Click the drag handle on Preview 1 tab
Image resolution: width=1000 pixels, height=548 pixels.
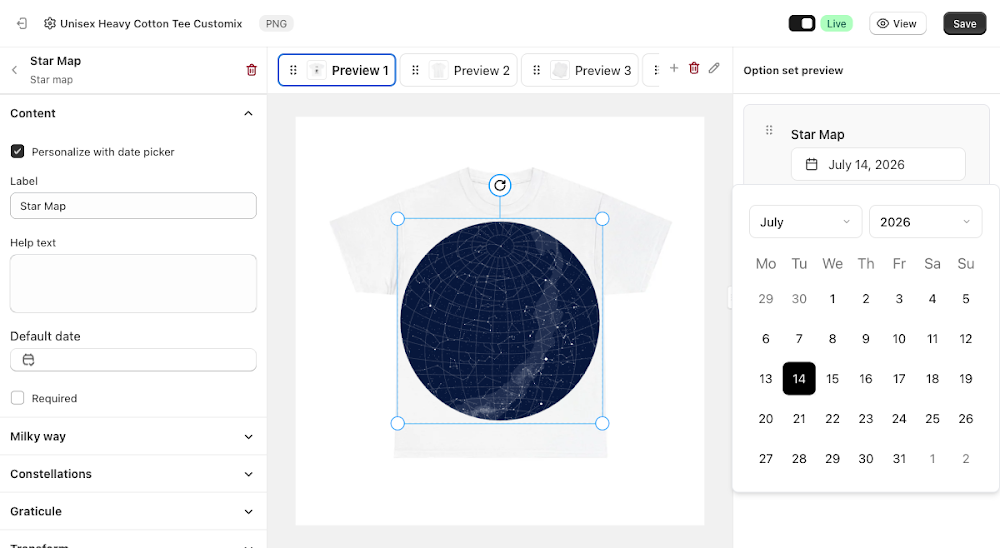click(293, 70)
